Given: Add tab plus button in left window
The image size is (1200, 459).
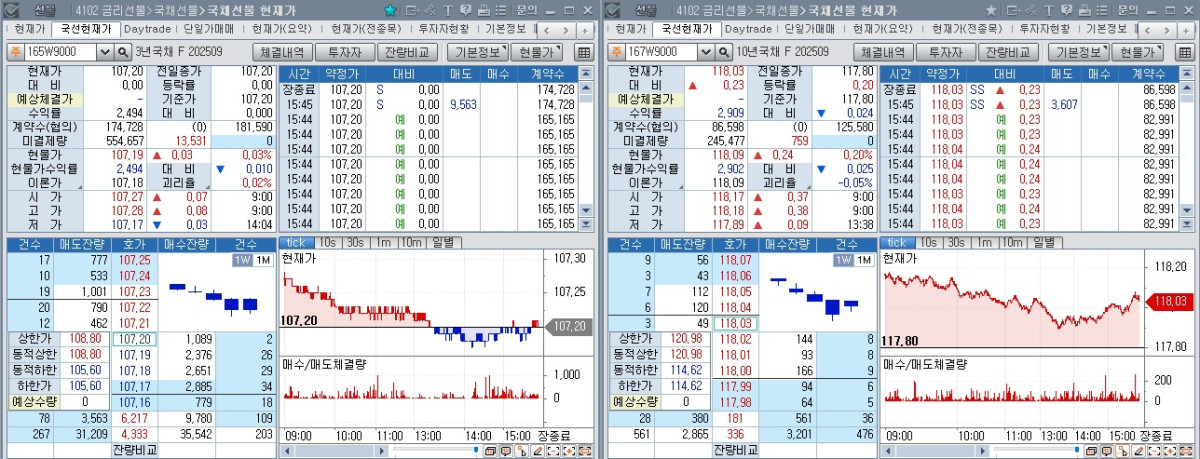Looking at the screenshot, I should pos(585,30).
